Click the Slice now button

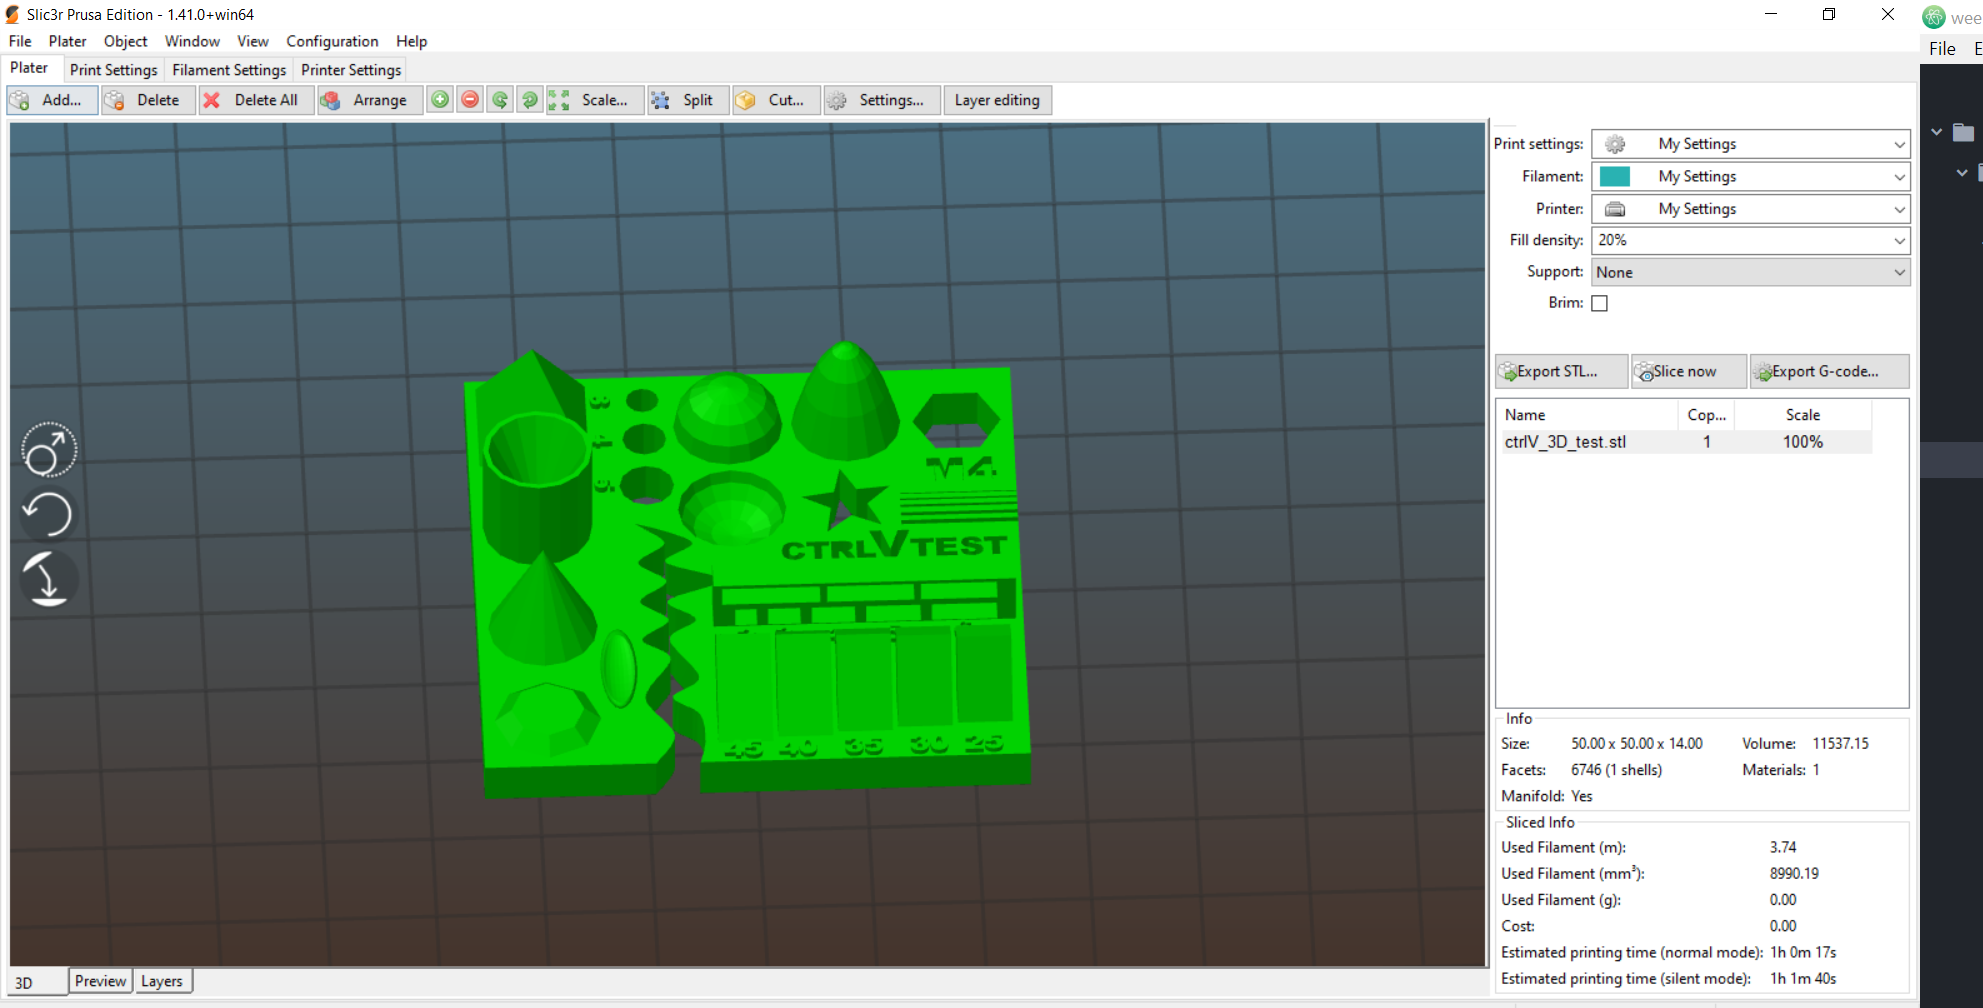(1688, 371)
